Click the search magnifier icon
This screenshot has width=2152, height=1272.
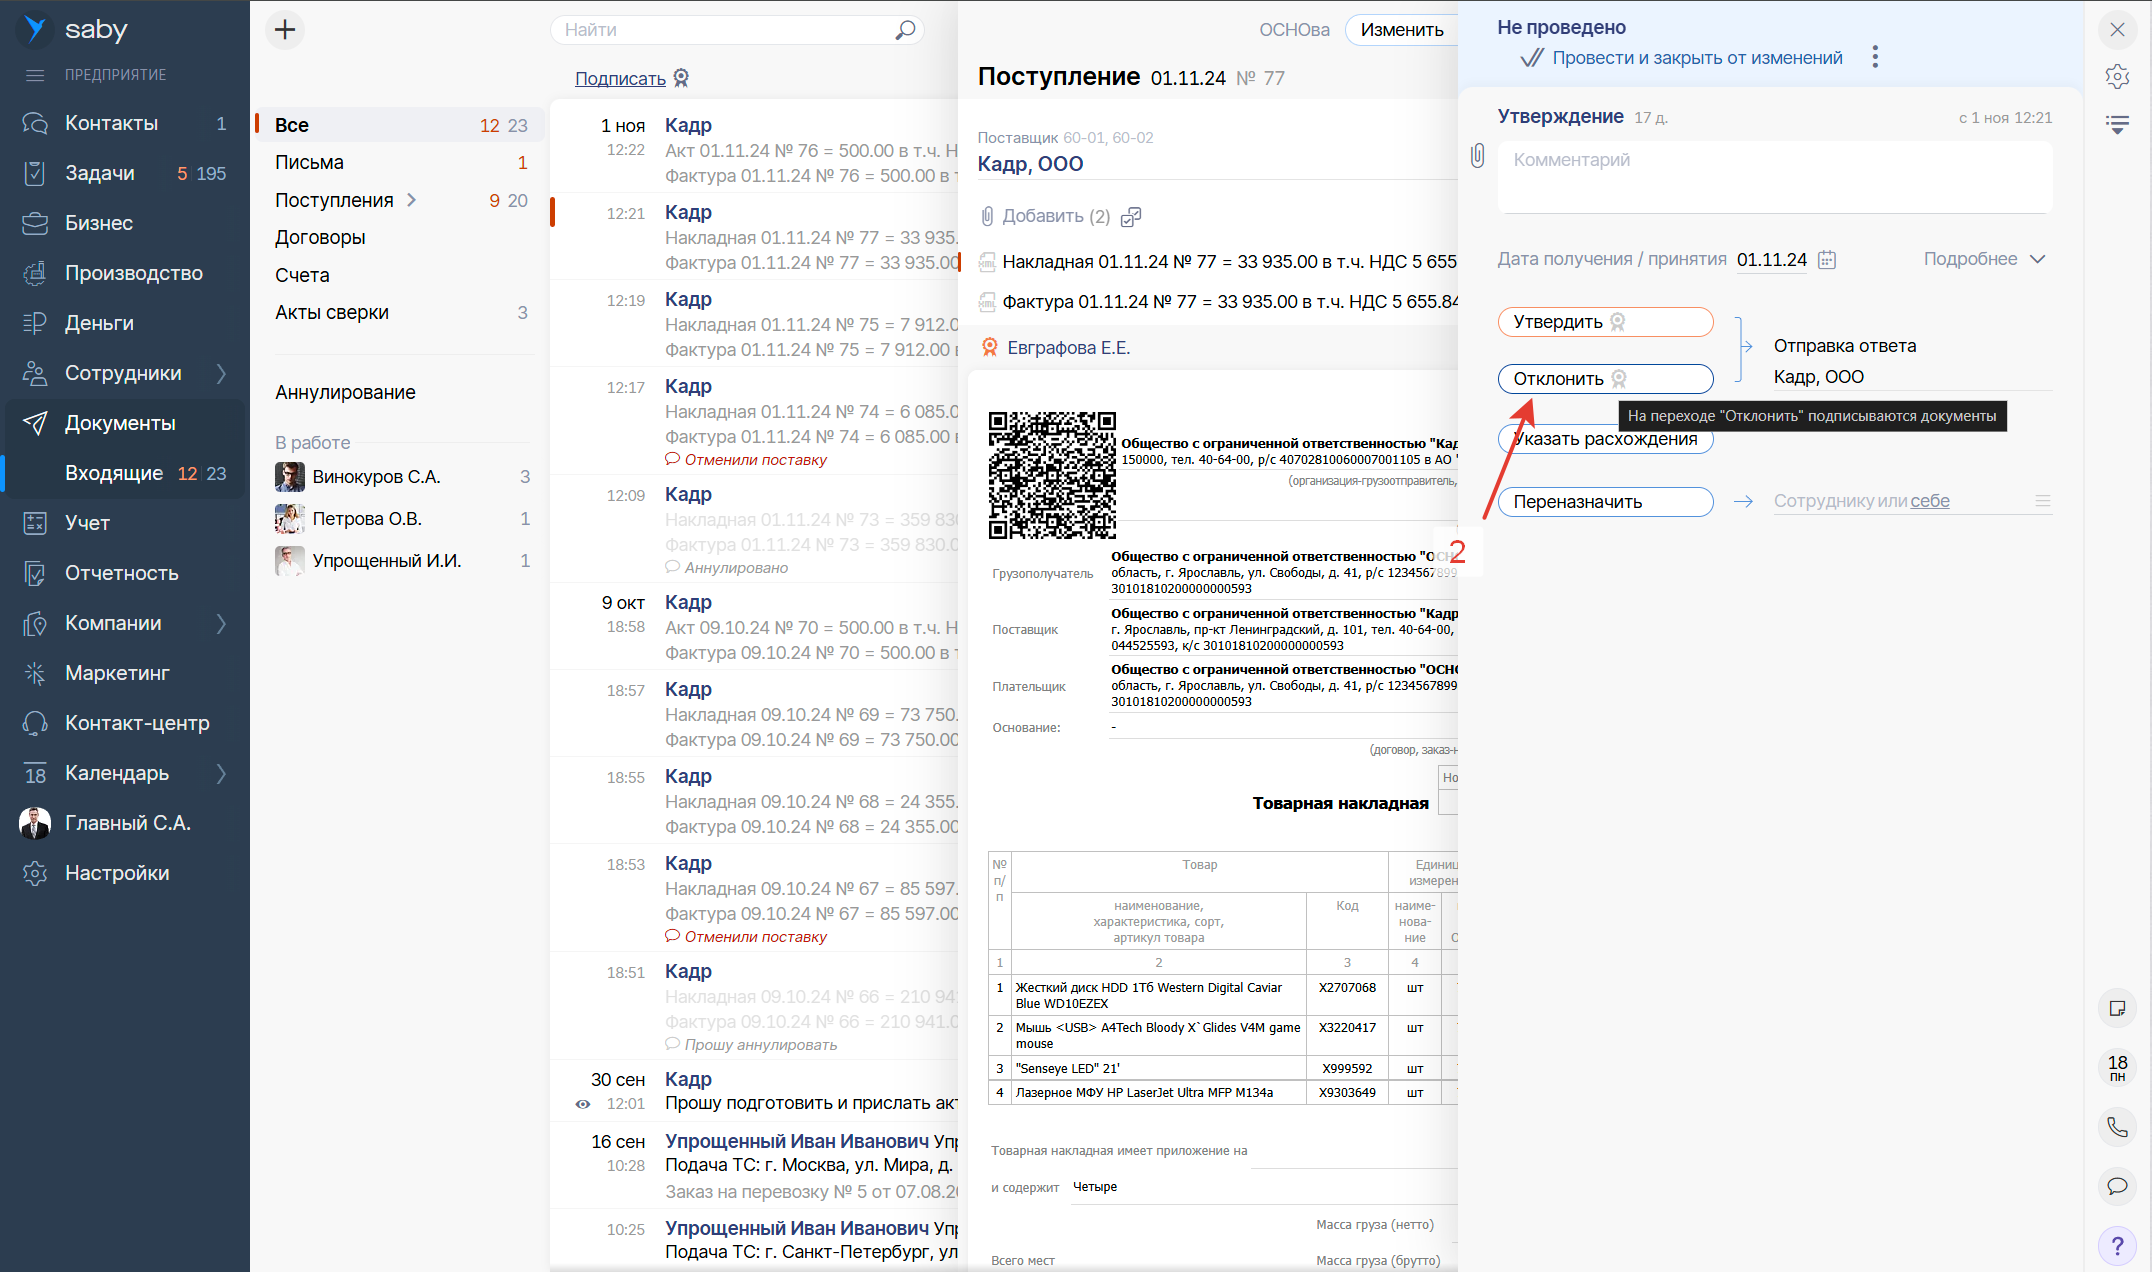904,30
